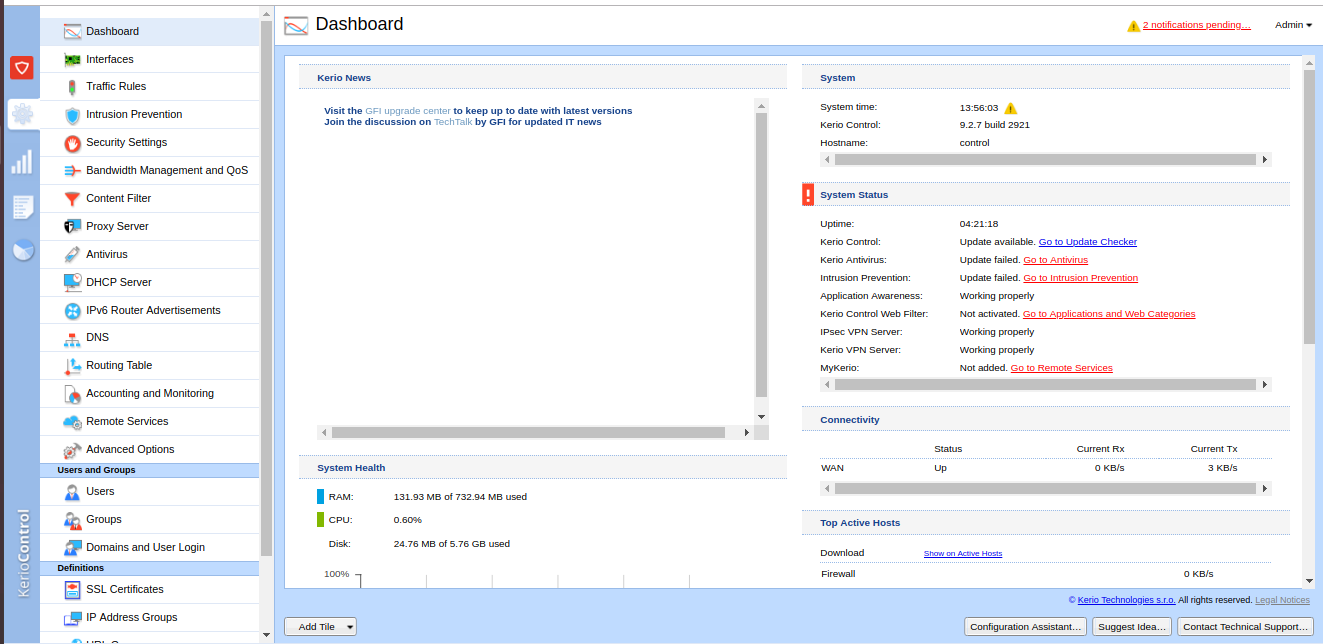Click the Content Filter funnel icon
1323x644 pixels.
71,199
